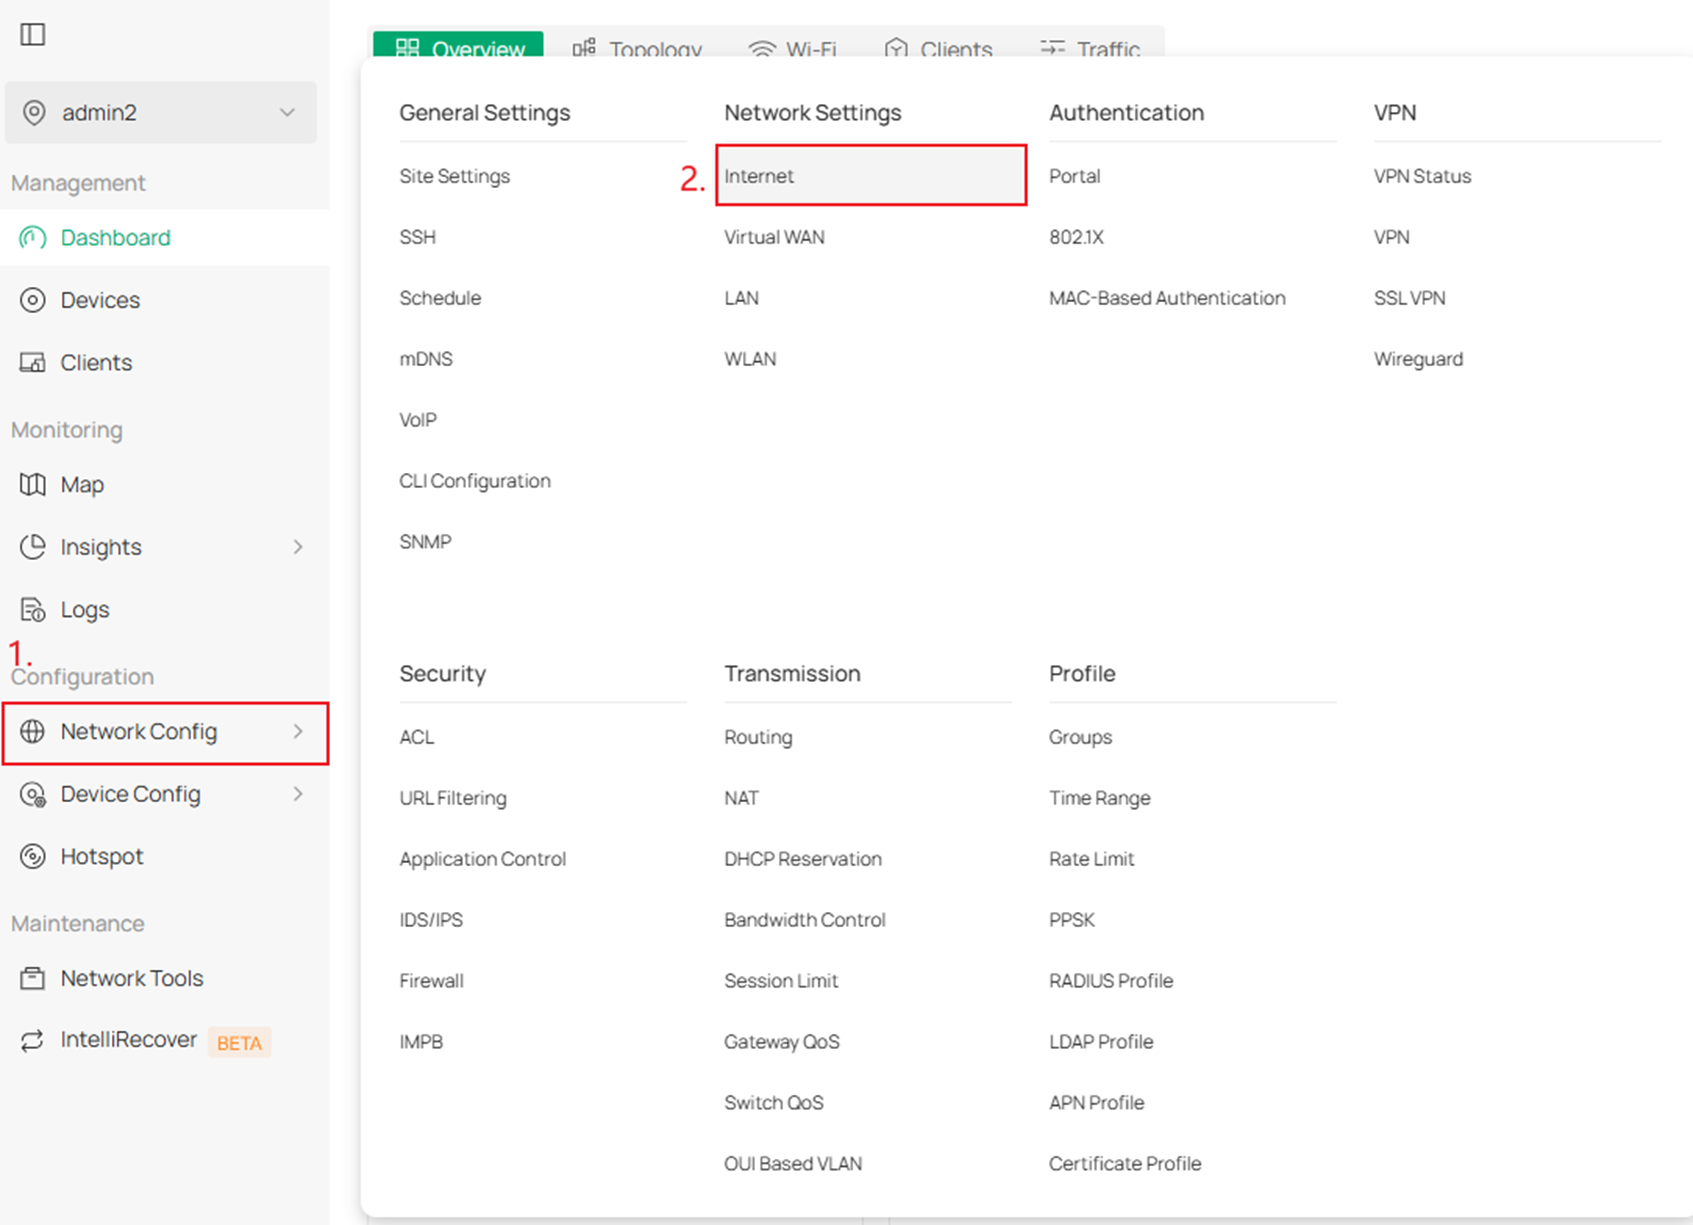Image resolution: width=1693 pixels, height=1225 pixels.
Task: Click the Network Tools icon
Action: [x=33, y=979]
